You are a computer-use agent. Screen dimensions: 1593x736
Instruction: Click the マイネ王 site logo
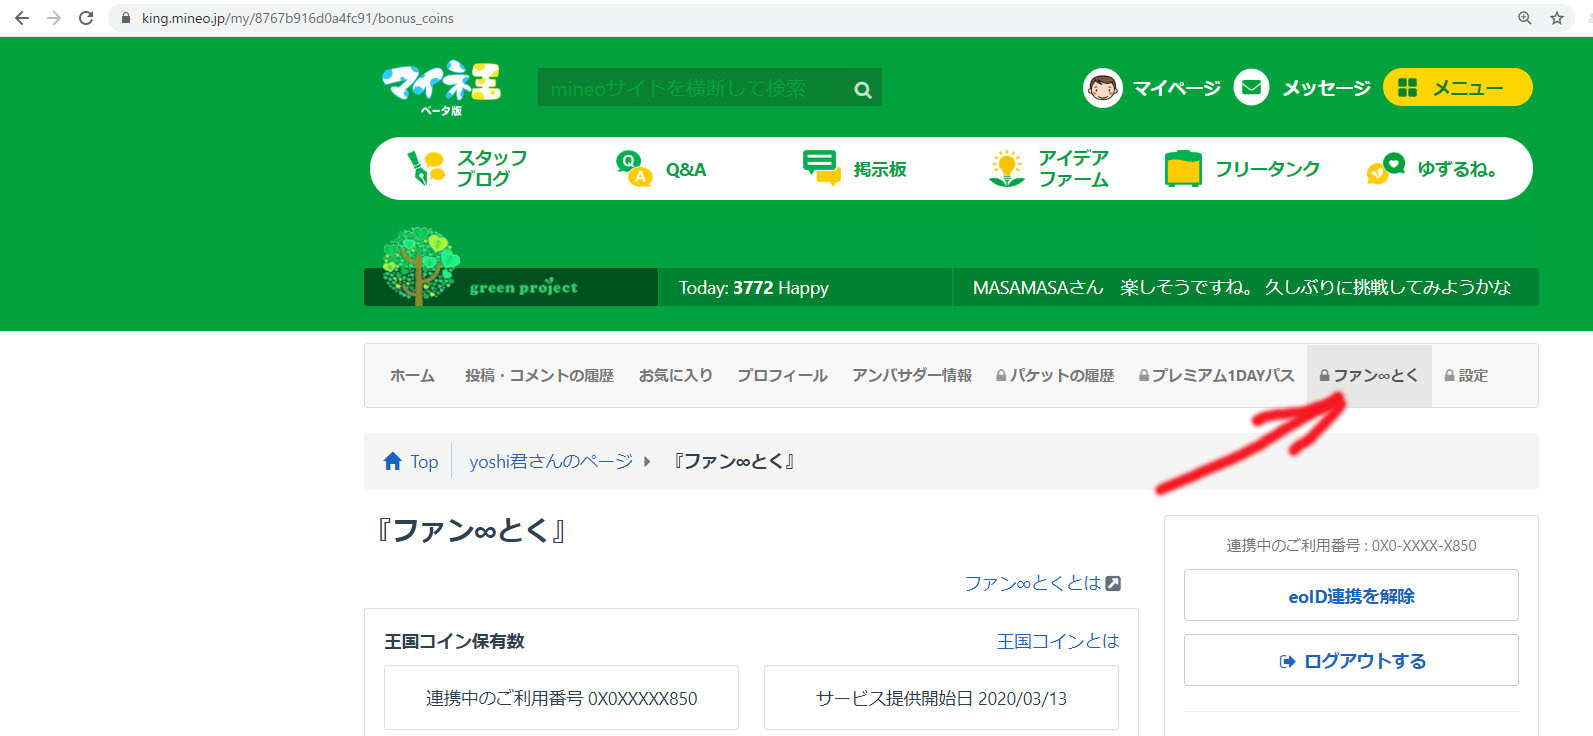coord(441,86)
